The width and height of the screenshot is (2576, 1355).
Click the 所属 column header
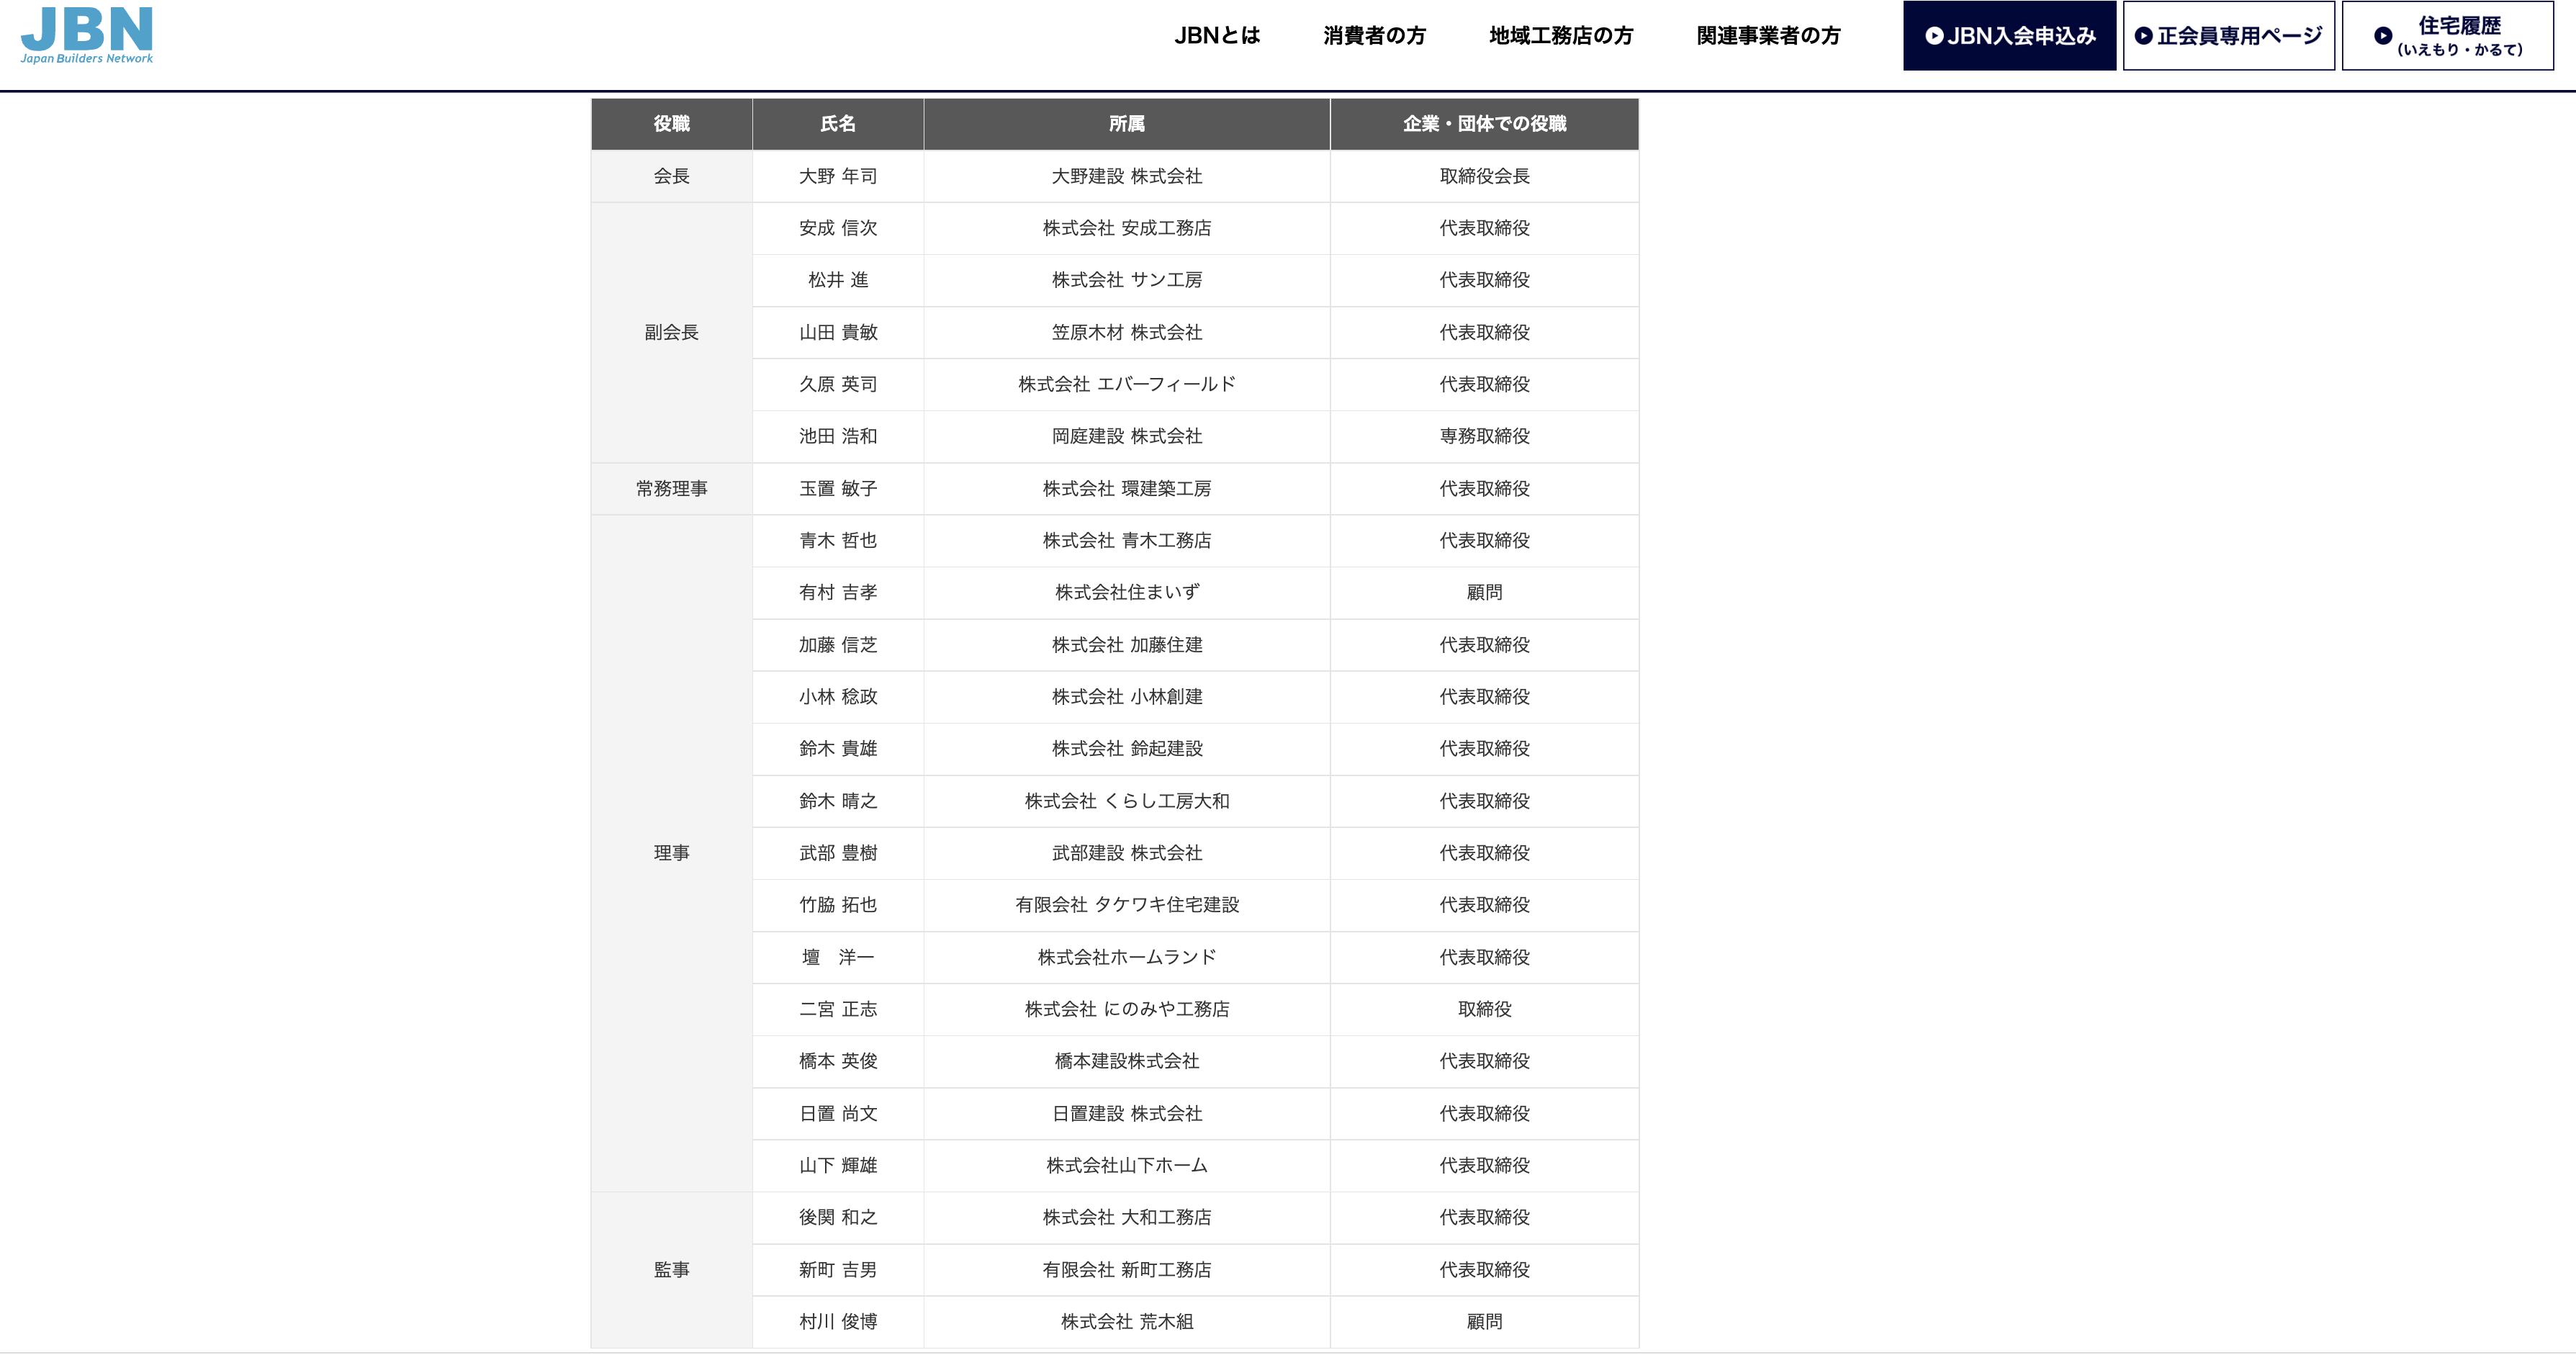1126,124
